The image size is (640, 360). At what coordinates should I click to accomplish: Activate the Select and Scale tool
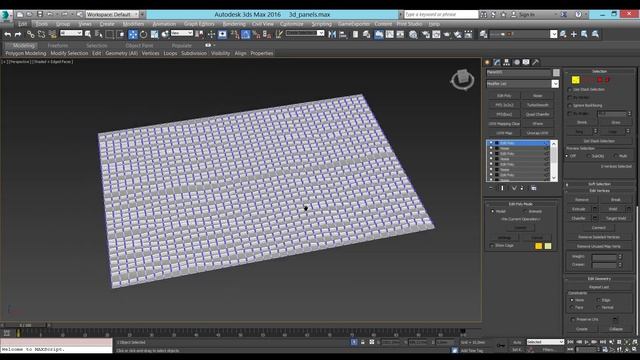tap(154, 35)
